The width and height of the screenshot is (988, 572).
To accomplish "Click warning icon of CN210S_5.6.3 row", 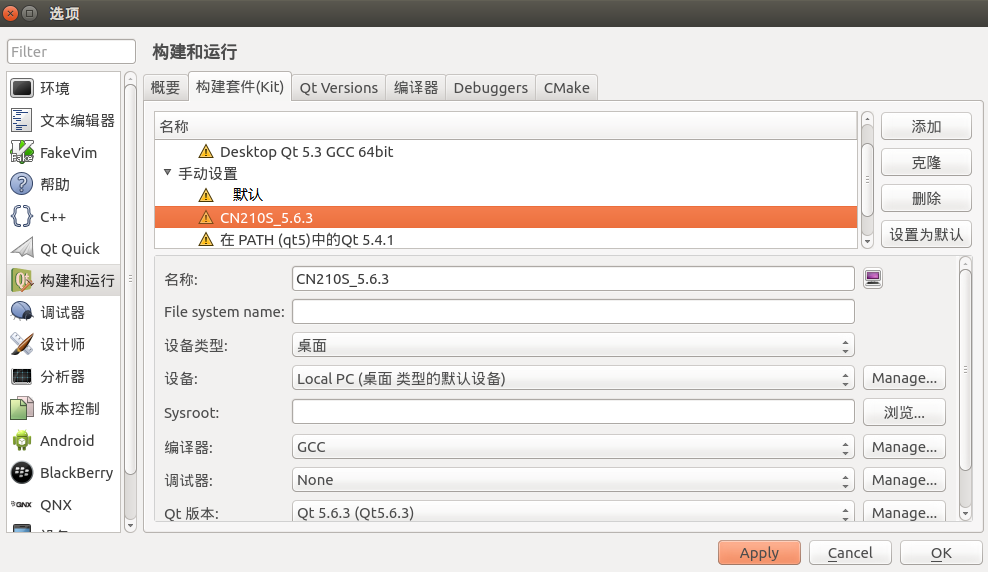I will pyautogui.click(x=205, y=217).
